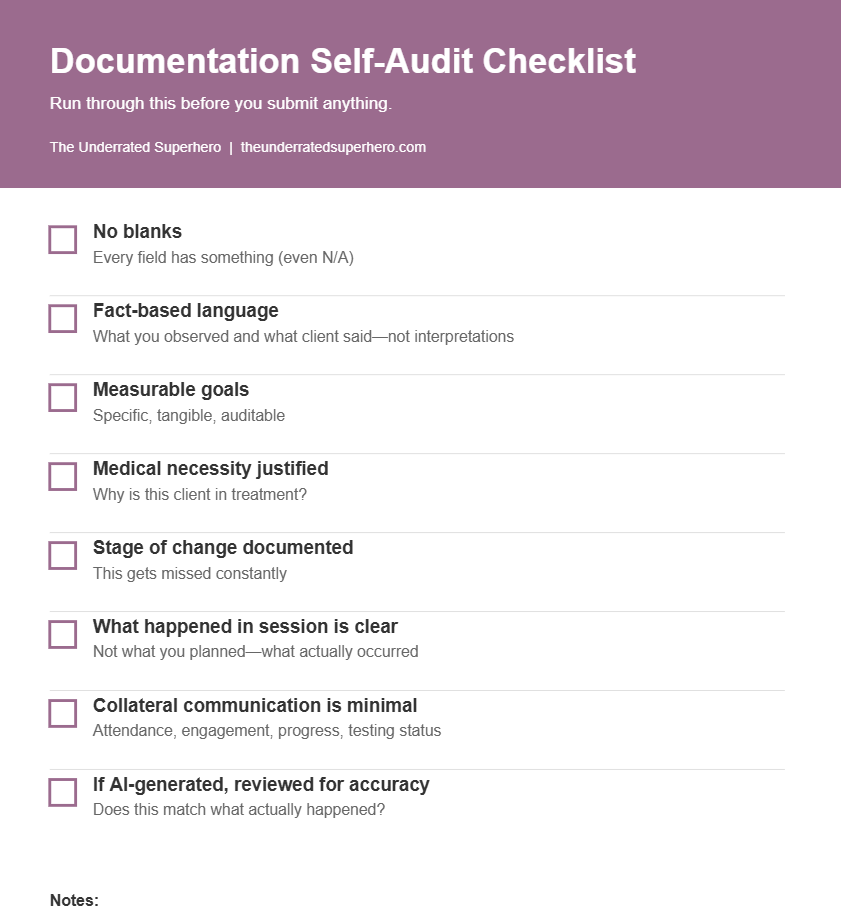Click 'Not what you planned' description line

tap(255, 652)
